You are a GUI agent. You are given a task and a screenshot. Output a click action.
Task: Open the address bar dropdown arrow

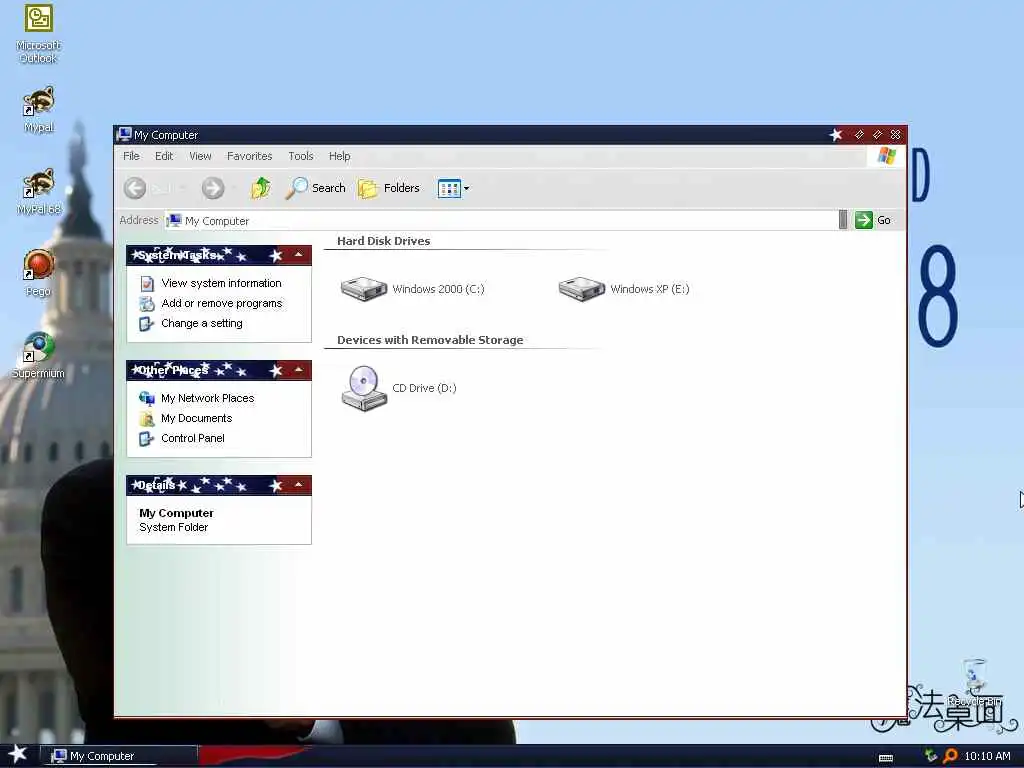point(843,220)
